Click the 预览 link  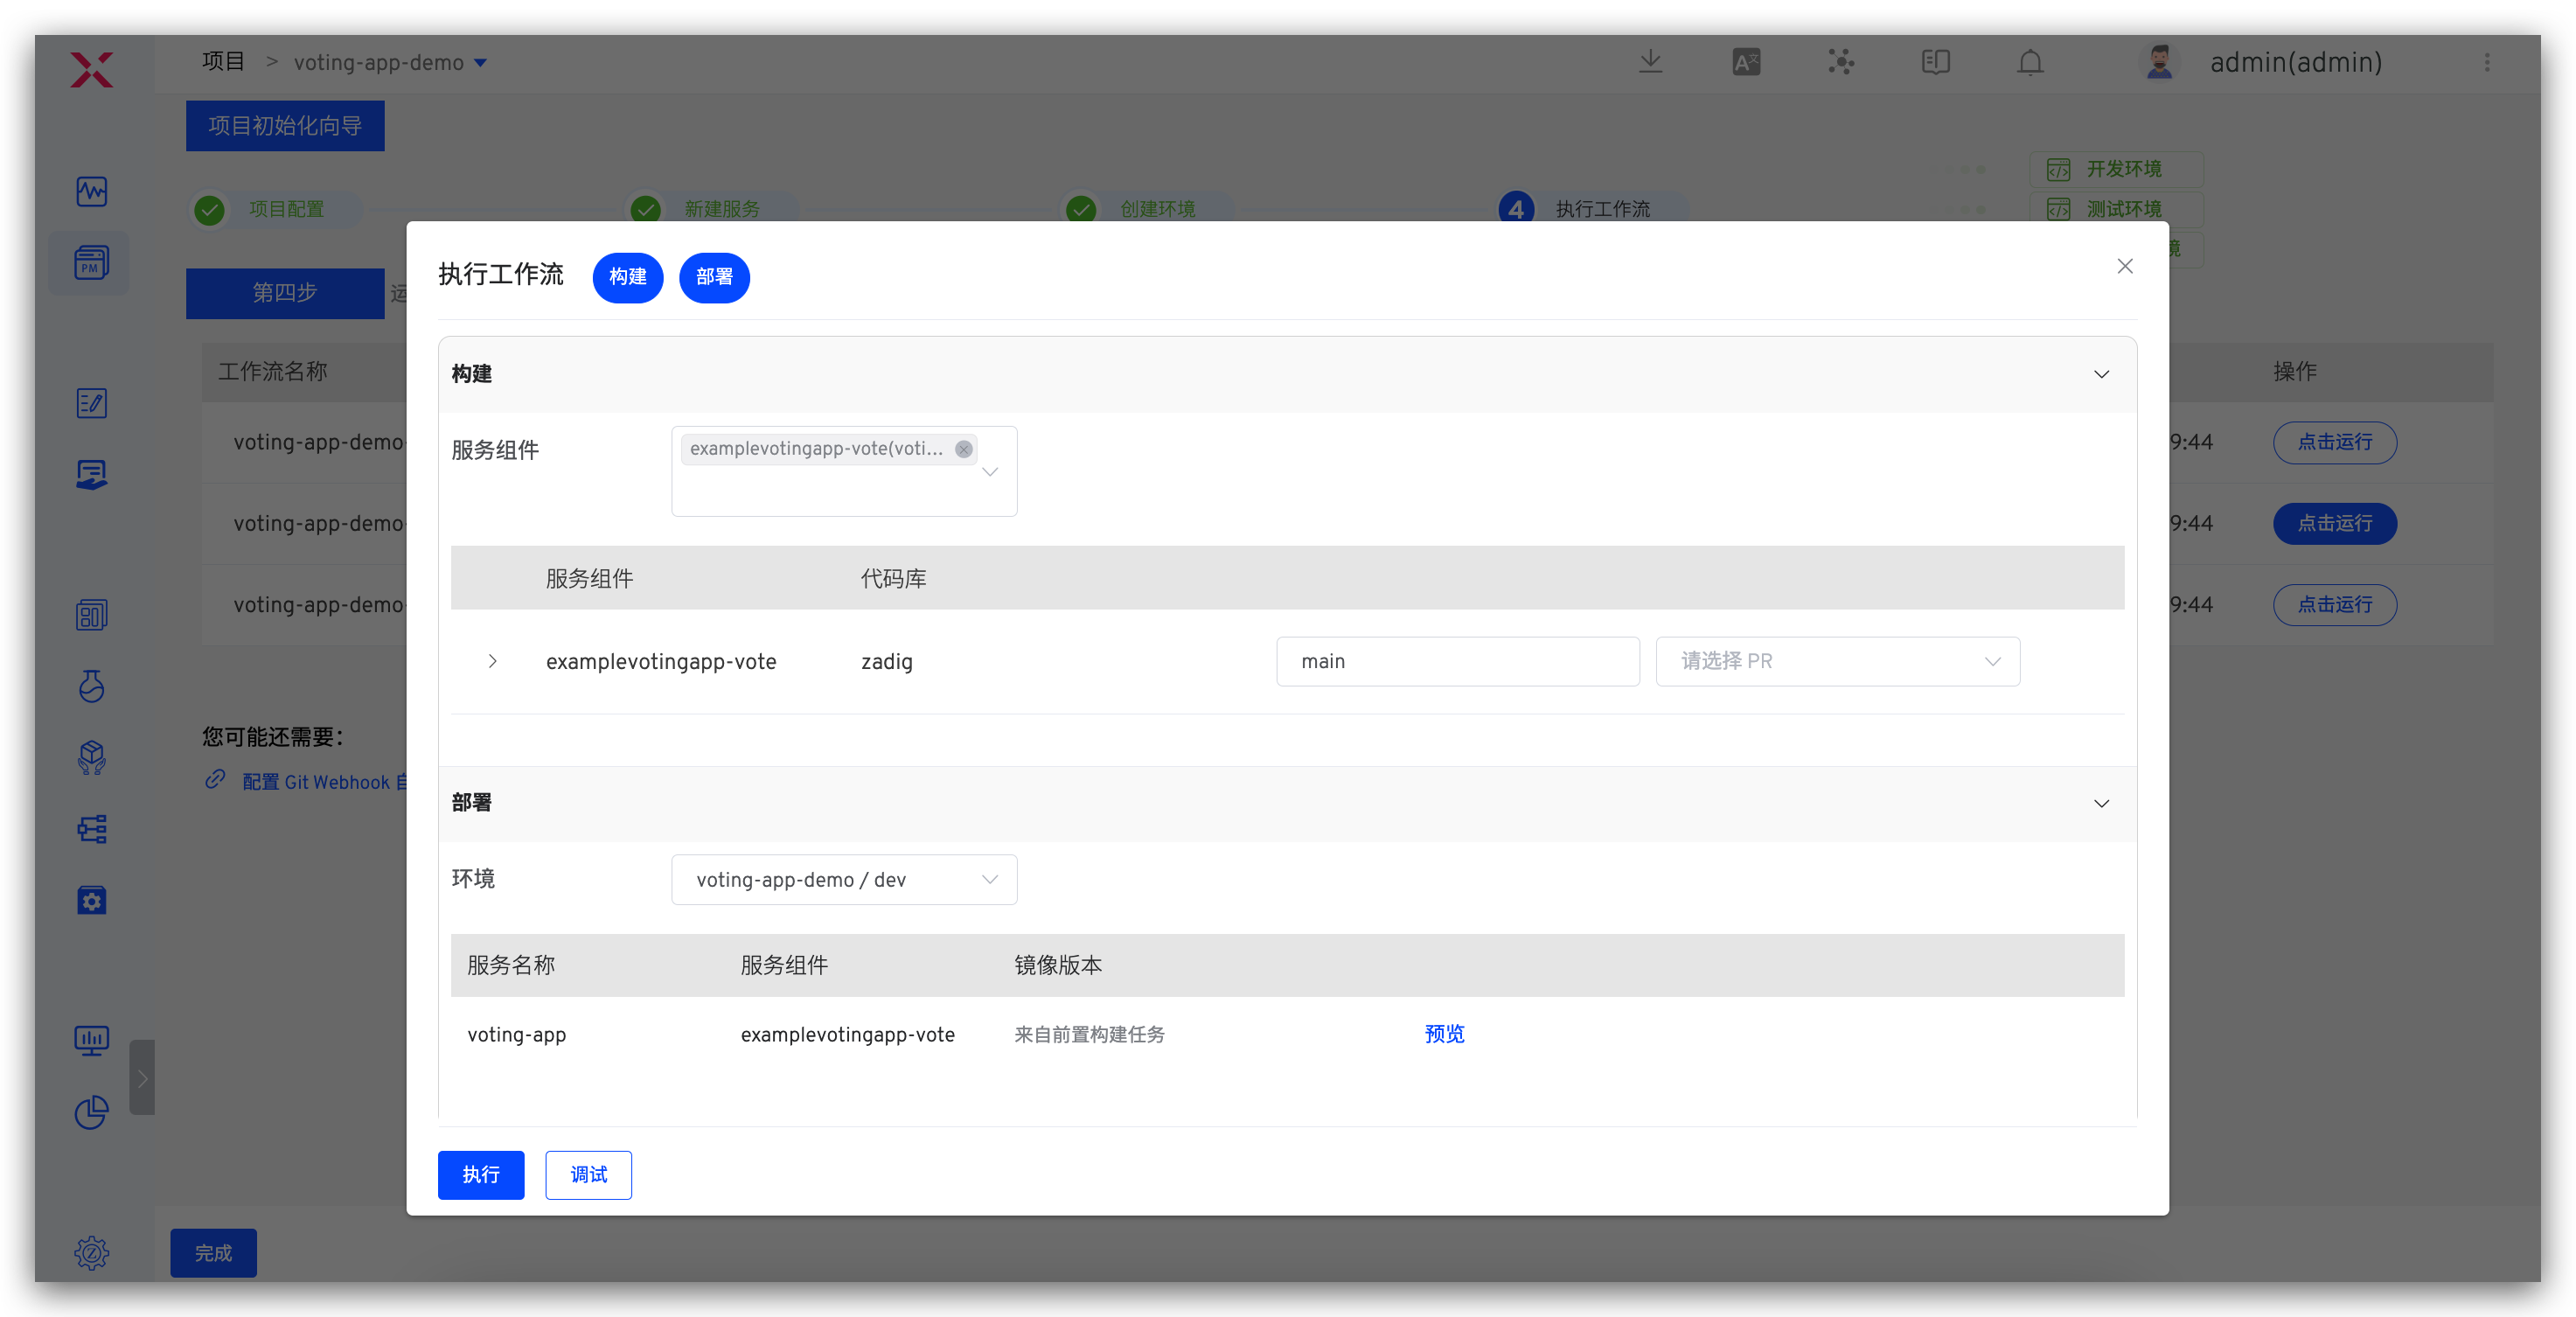click(1443, 1034)
